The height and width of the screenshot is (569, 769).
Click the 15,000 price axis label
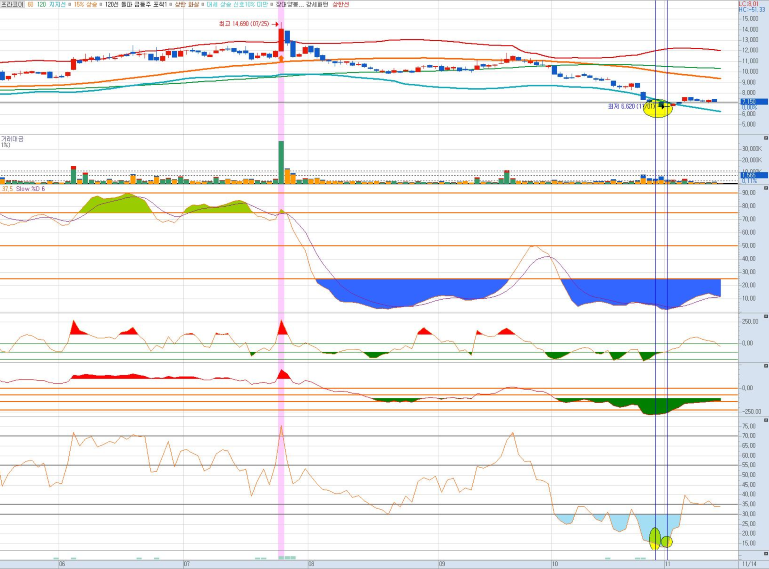click(750, 19)
